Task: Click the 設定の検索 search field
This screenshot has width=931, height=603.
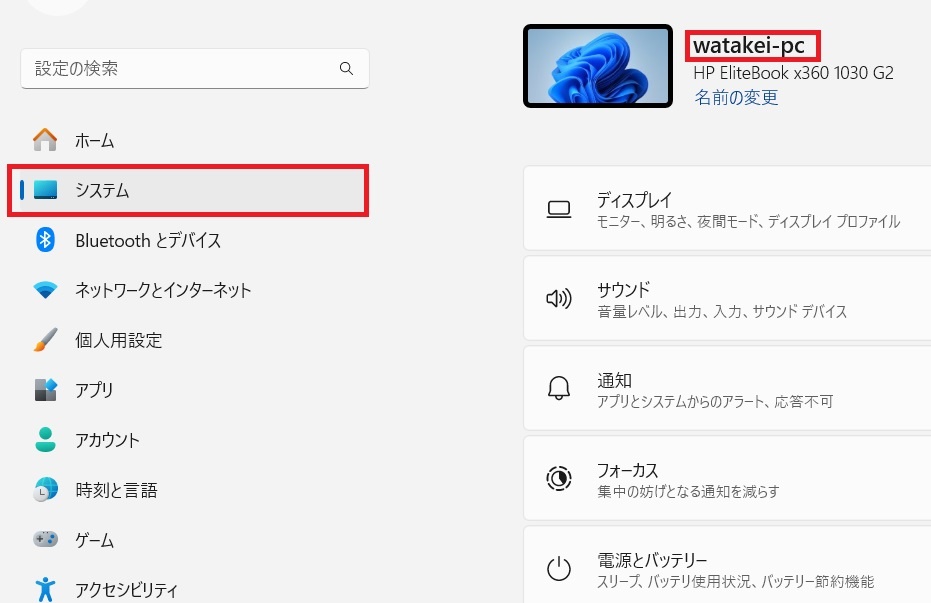Action: coord(195,69)
